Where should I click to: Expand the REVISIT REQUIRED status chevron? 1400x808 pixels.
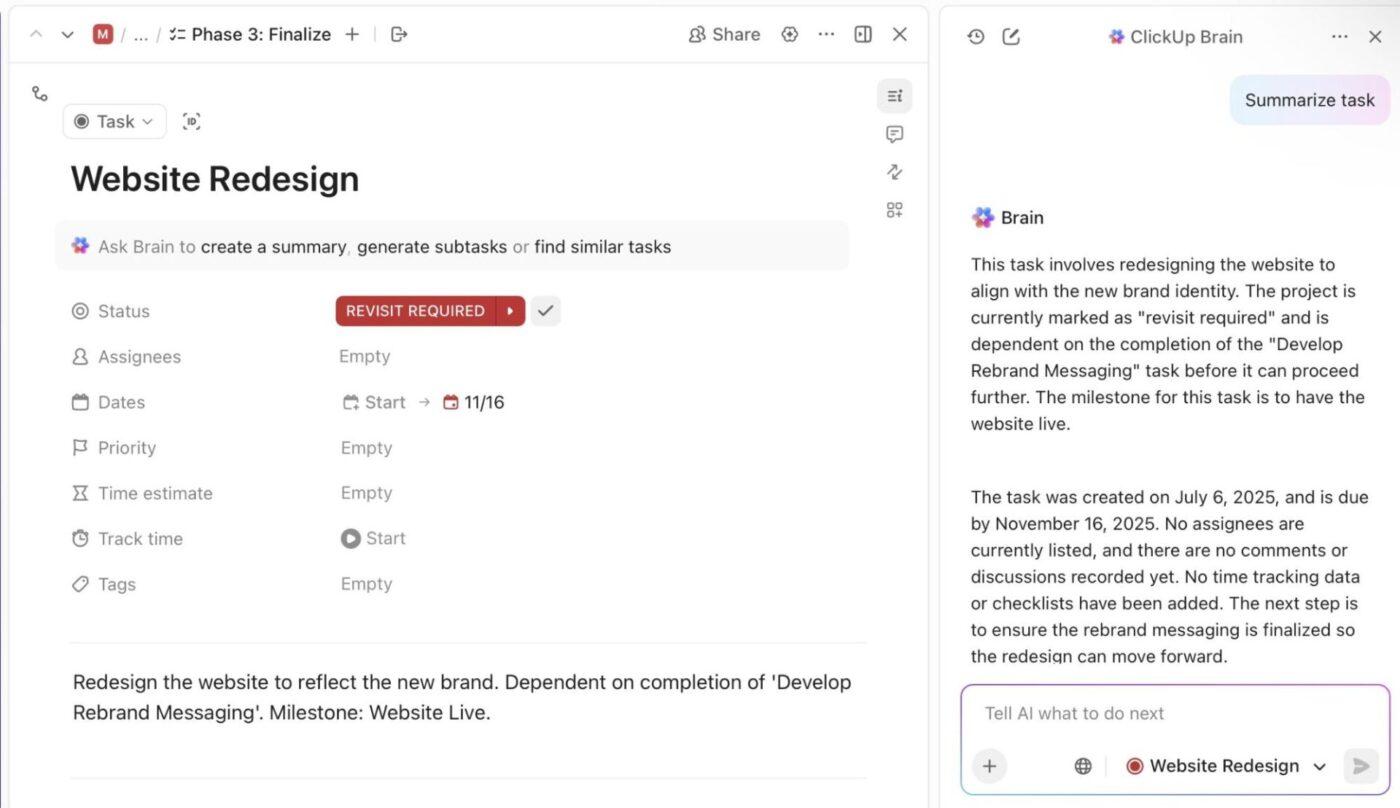[x=511, y=310]
